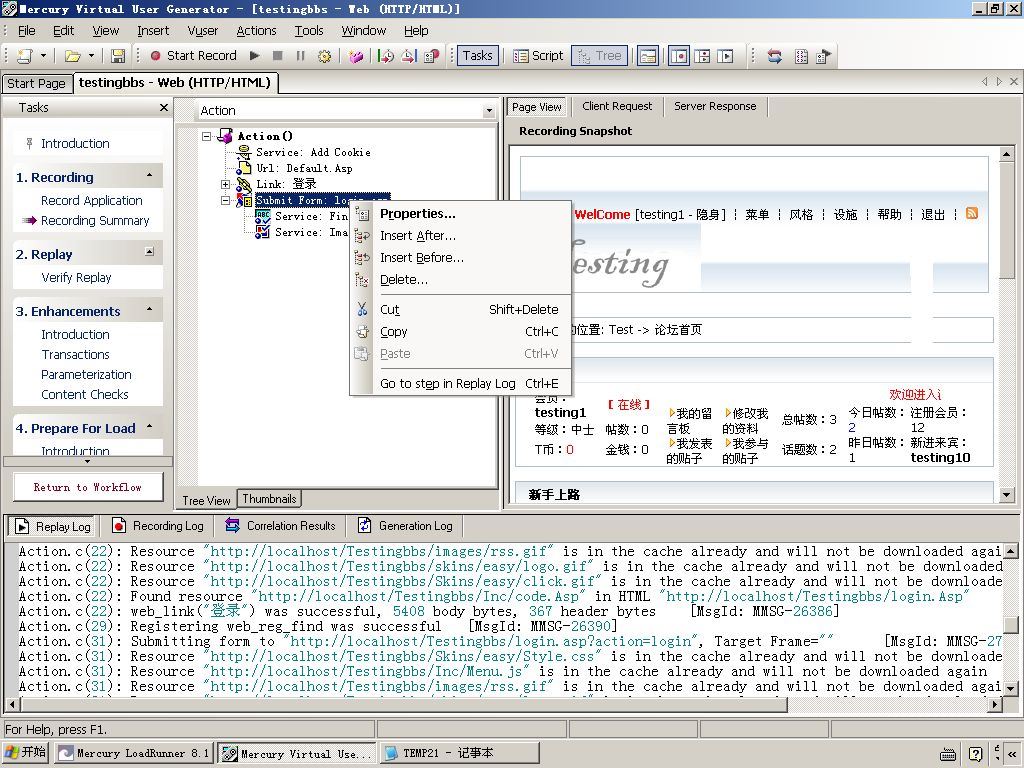Switch to Server Response tab
This screenshot has height=768, width=1024.
tap(715, 106)
